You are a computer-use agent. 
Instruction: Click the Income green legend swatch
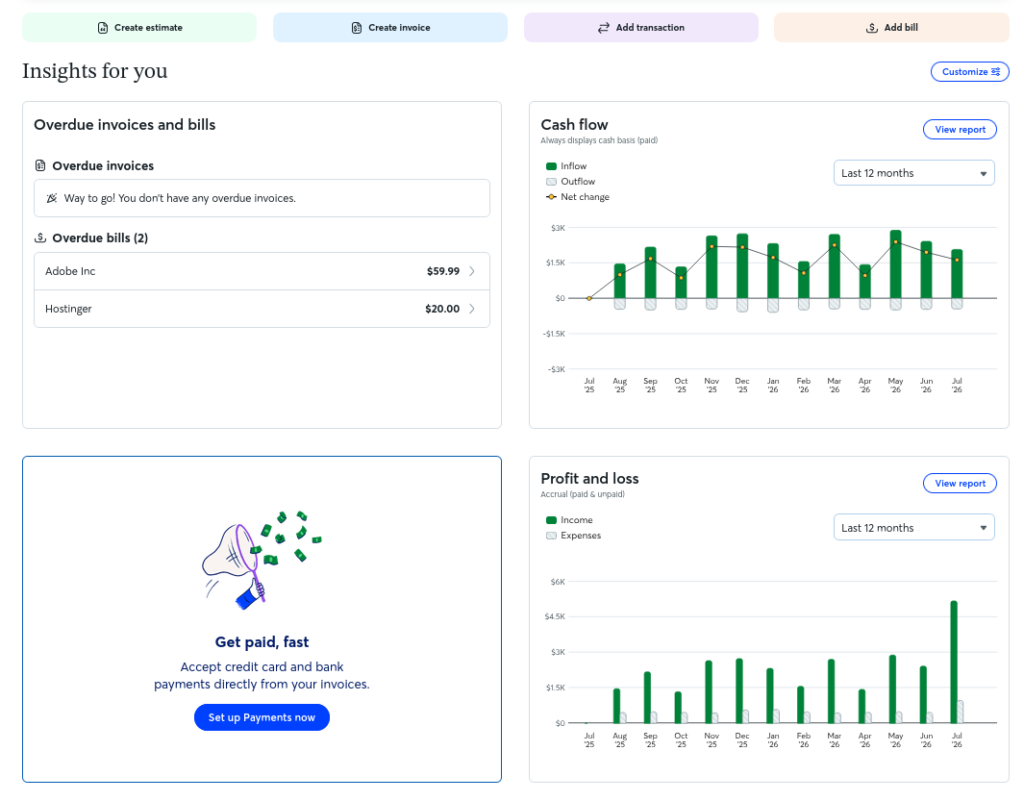pyautogui.click(x=551, y=520)
